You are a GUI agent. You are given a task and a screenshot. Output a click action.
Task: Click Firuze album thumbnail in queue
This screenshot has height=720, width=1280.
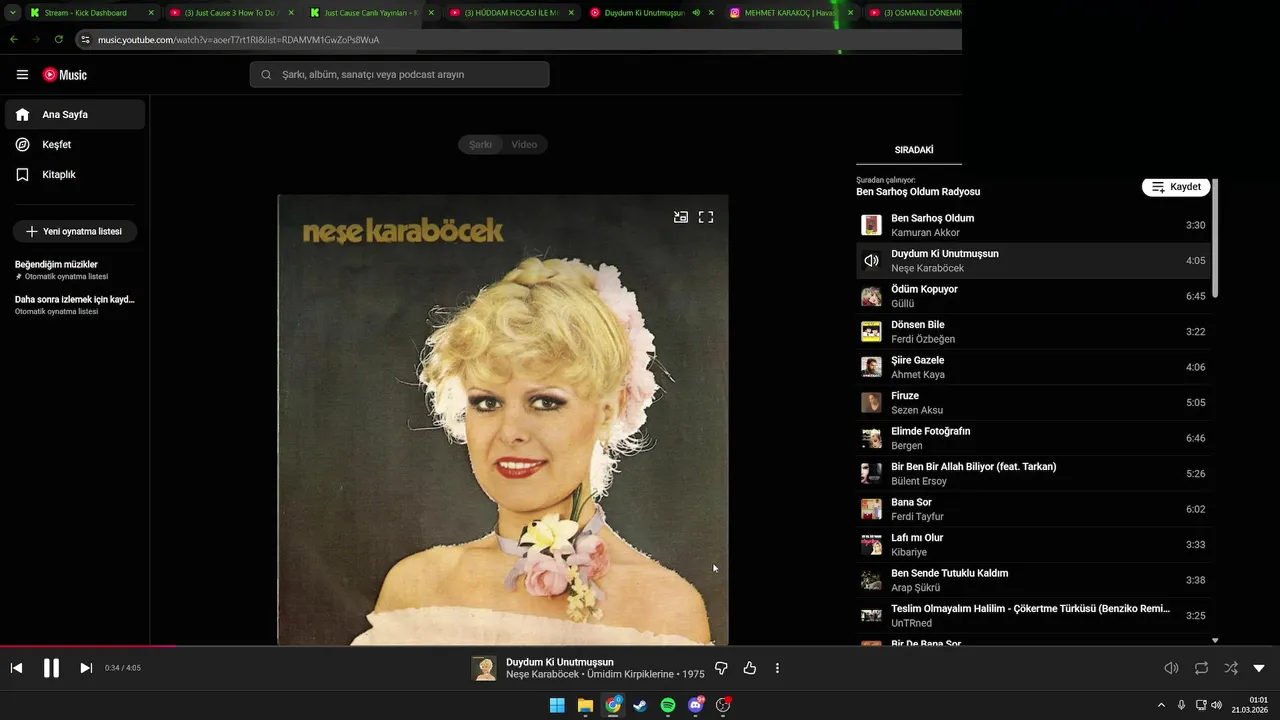point(871,403)
